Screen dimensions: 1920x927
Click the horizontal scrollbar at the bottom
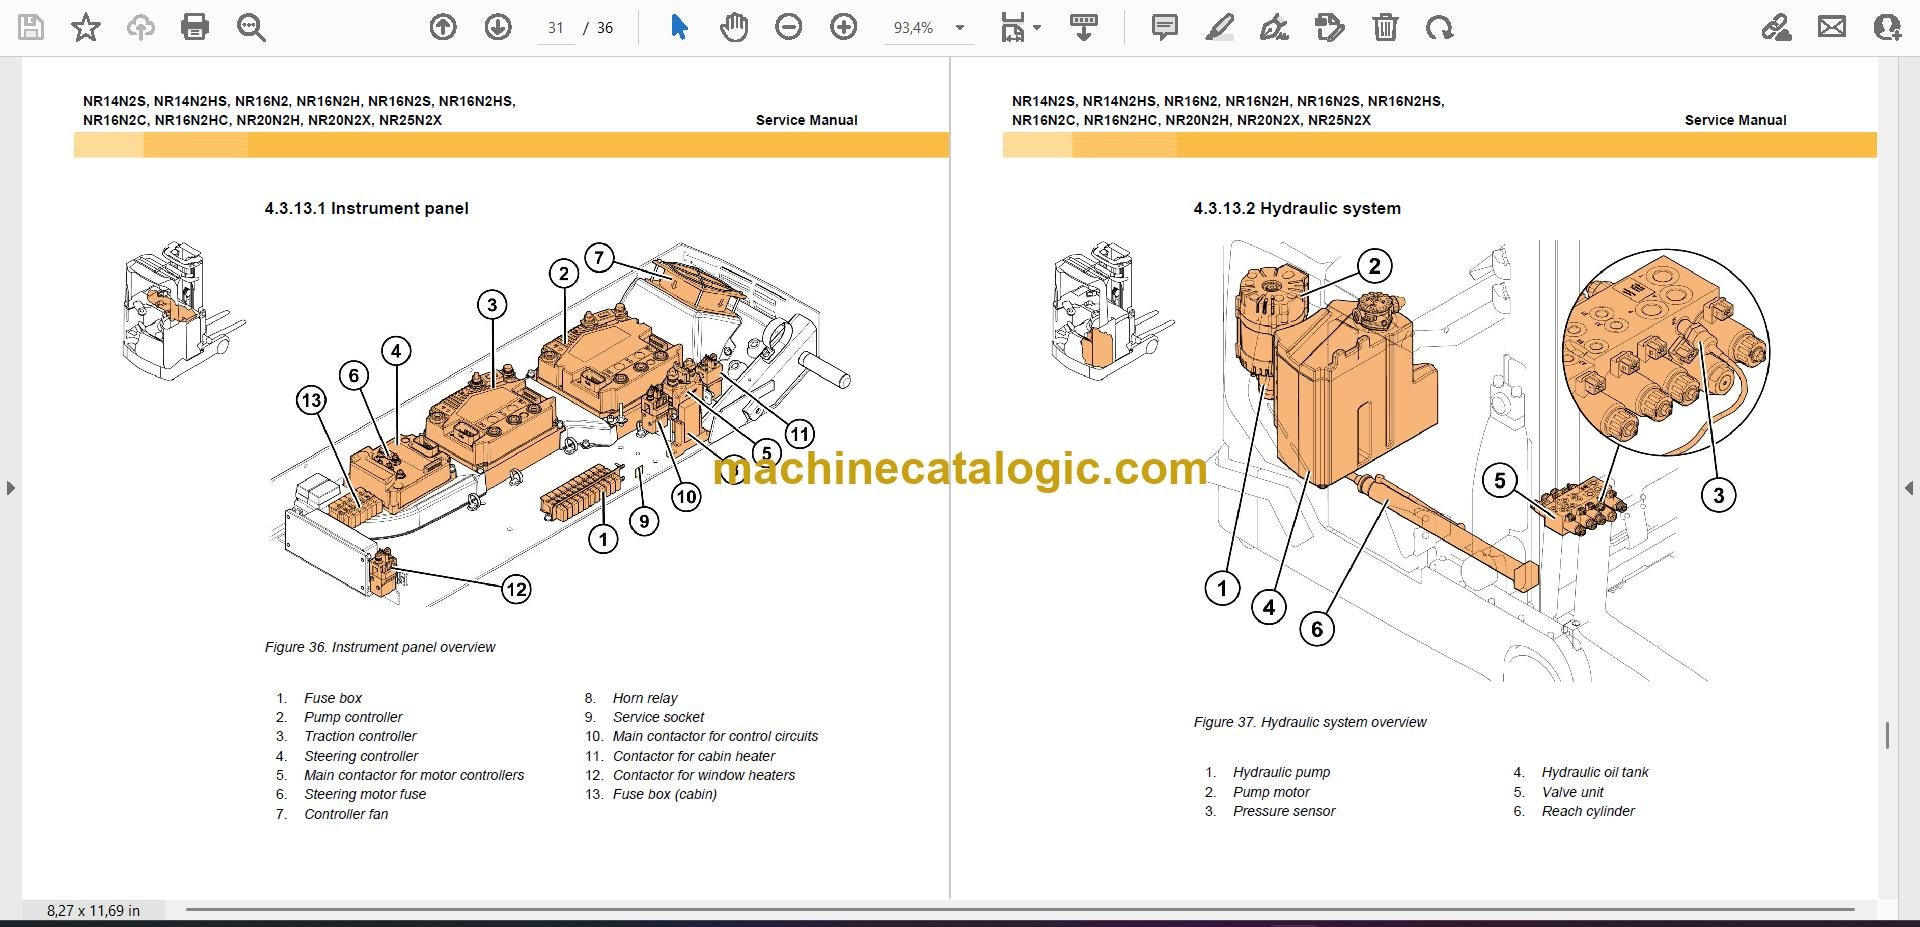[1020, 910]
